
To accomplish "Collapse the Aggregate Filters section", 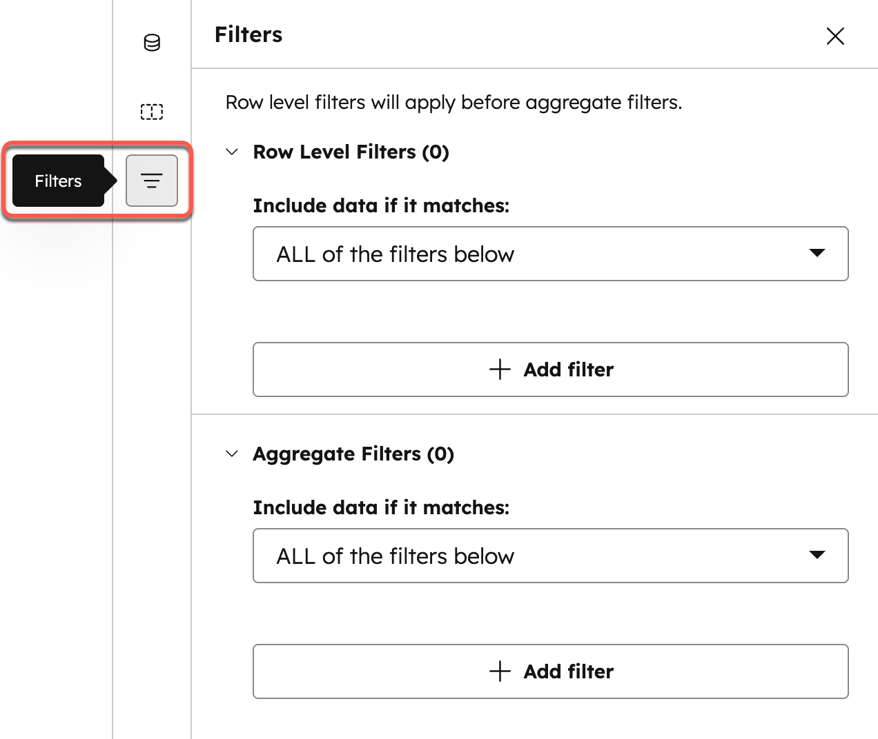I will coord(231,453).
